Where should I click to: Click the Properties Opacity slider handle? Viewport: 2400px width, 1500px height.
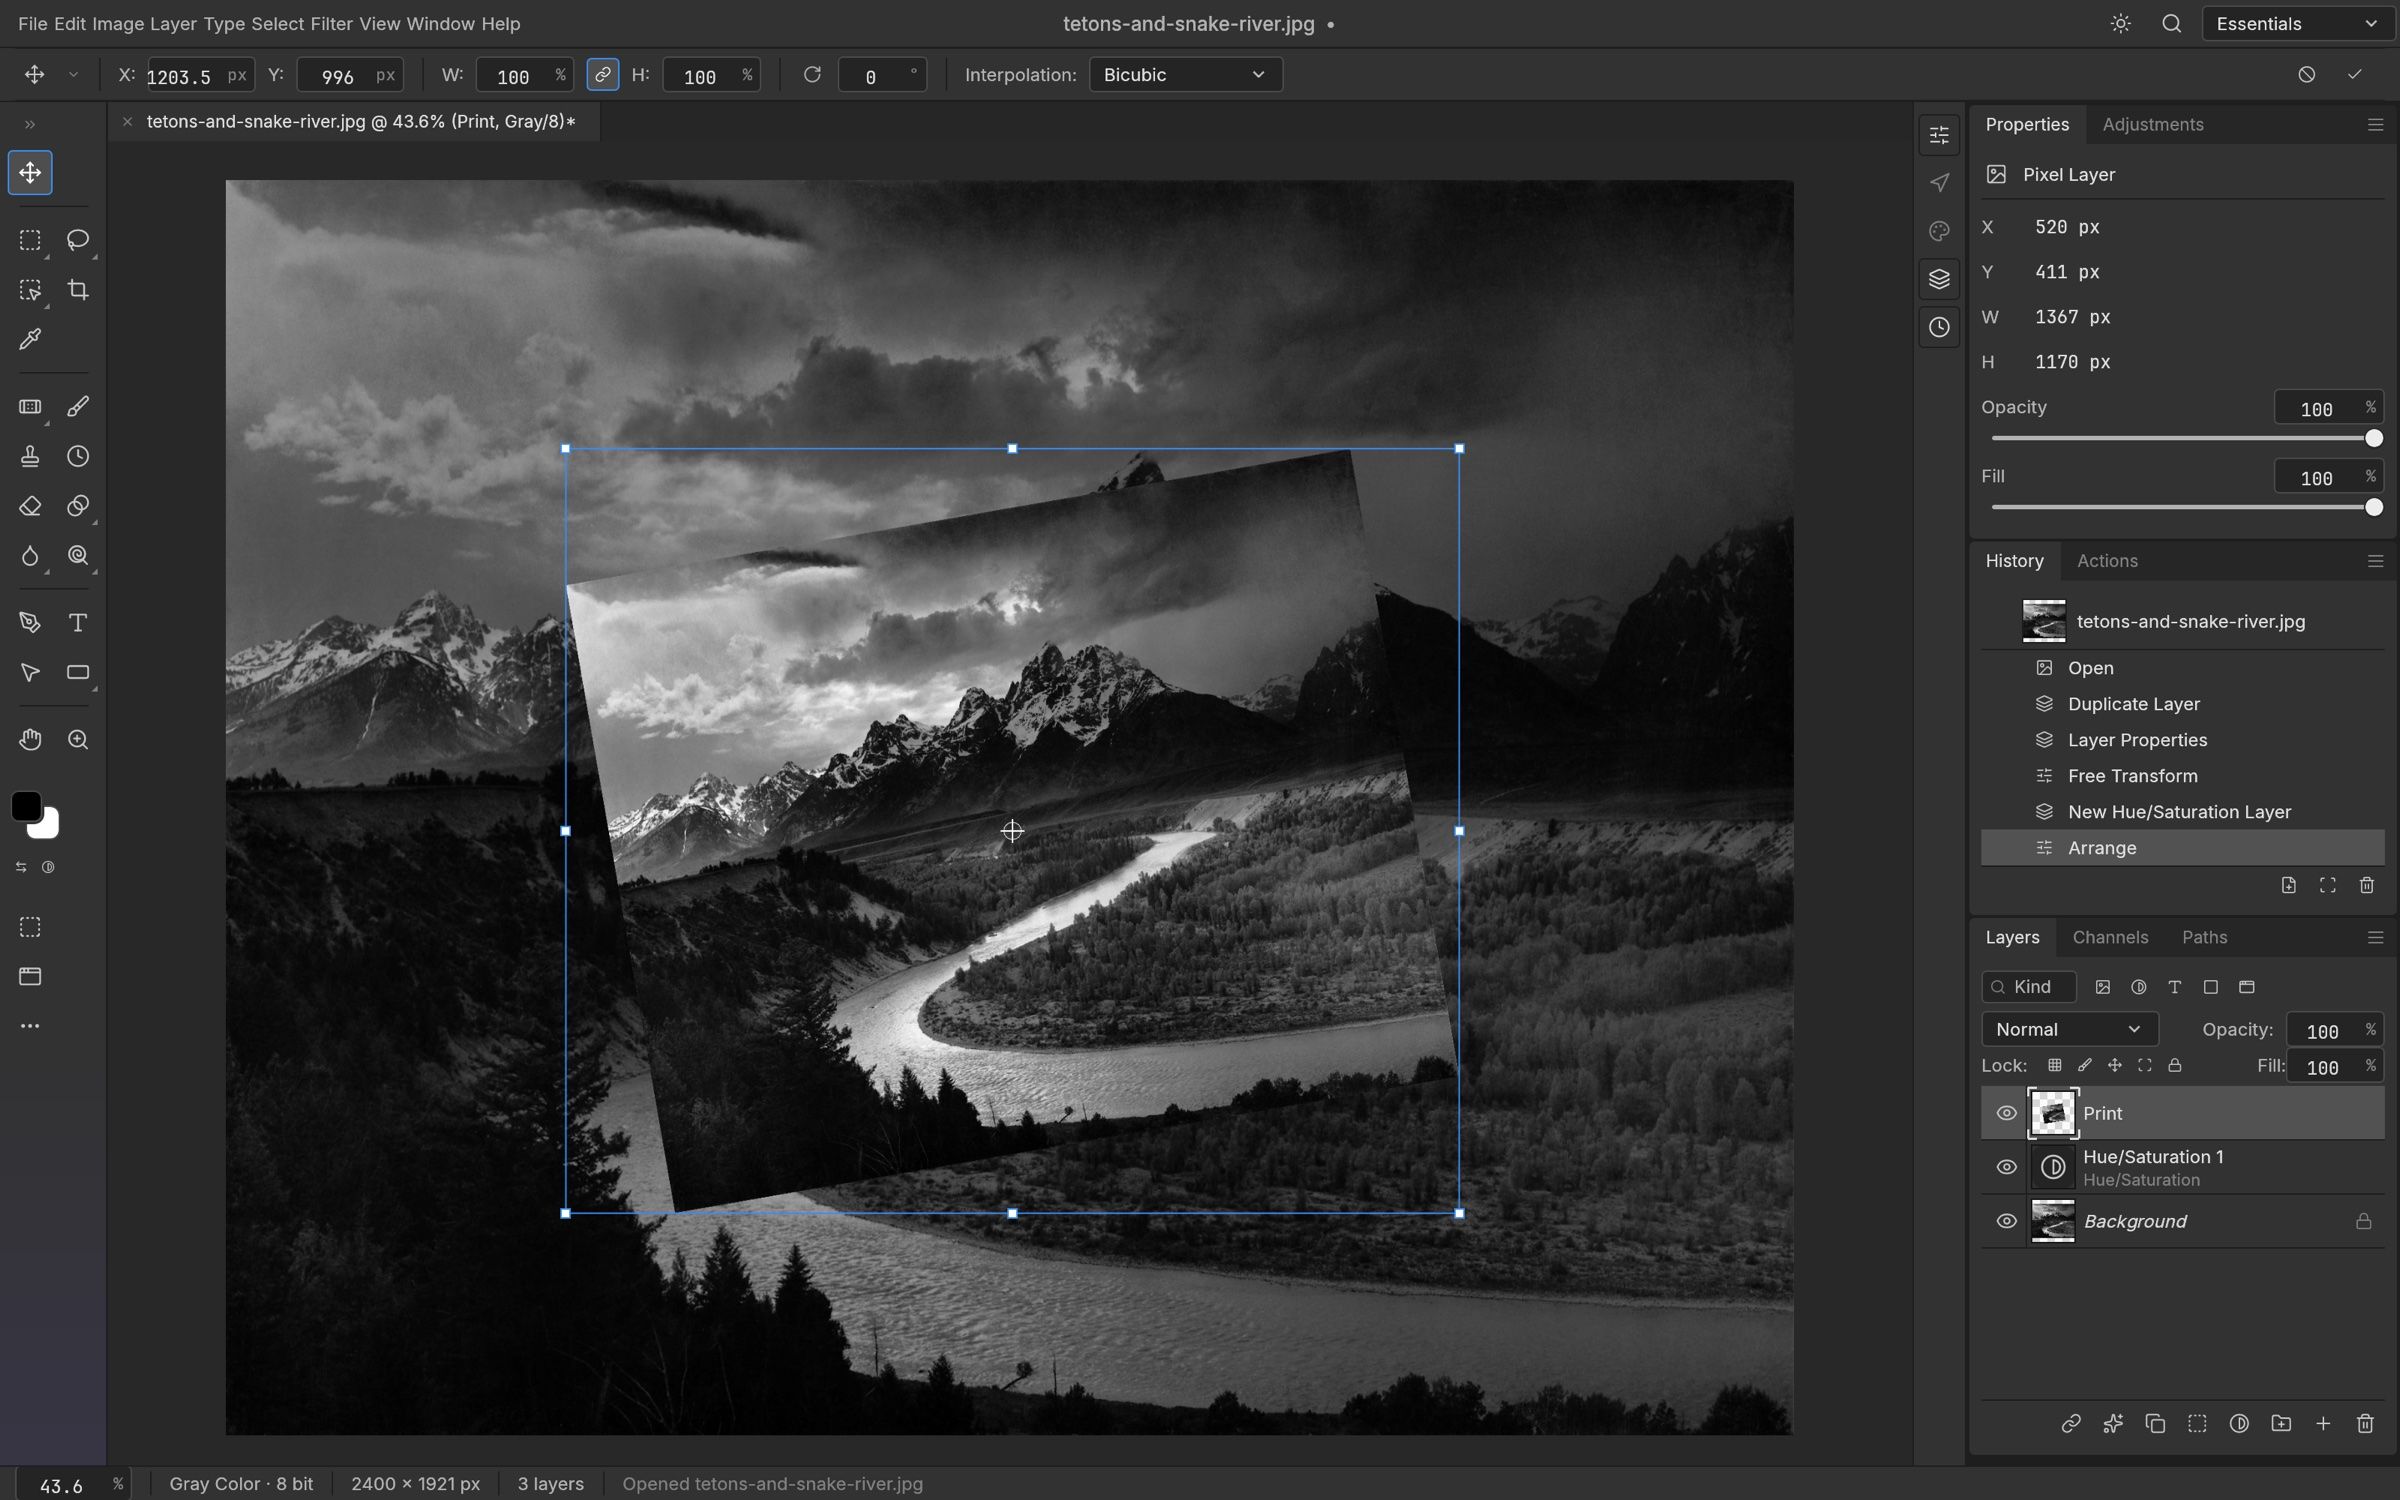2373,438
